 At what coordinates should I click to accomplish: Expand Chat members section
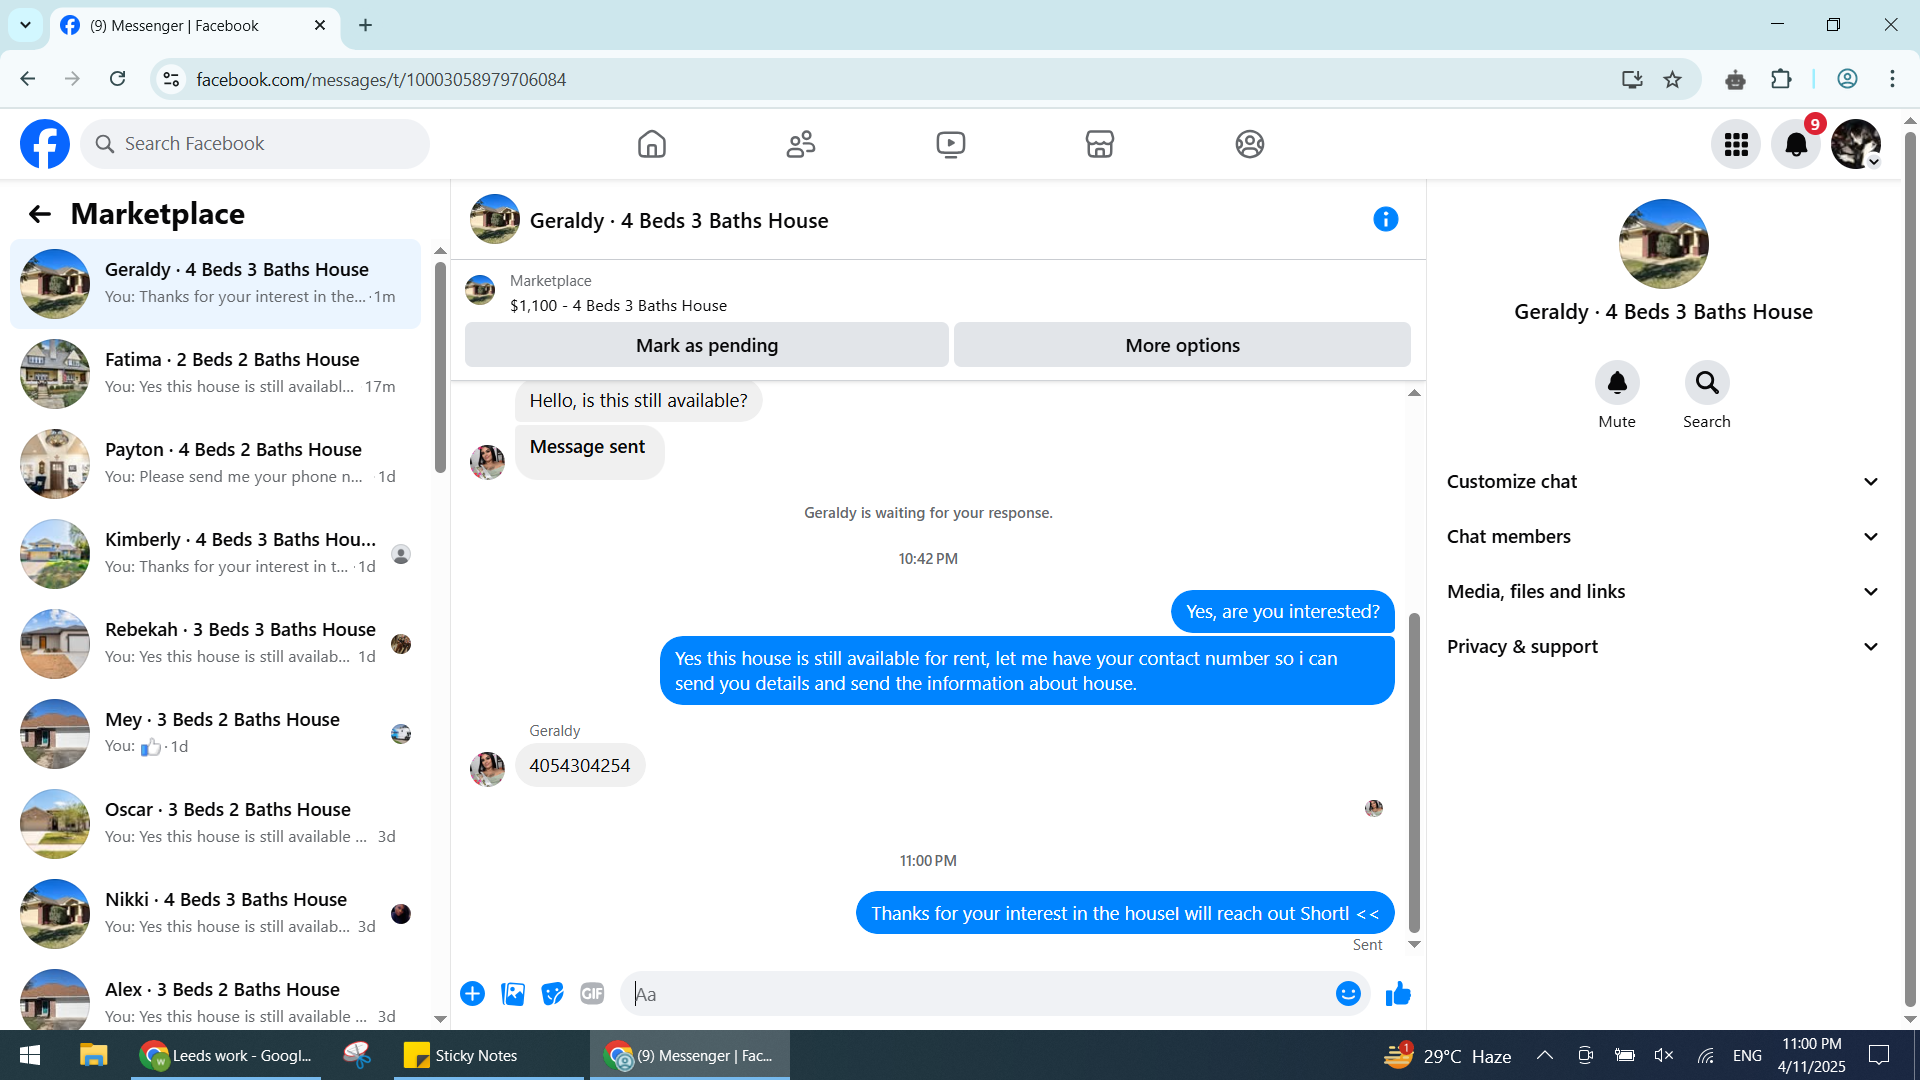1663,536
